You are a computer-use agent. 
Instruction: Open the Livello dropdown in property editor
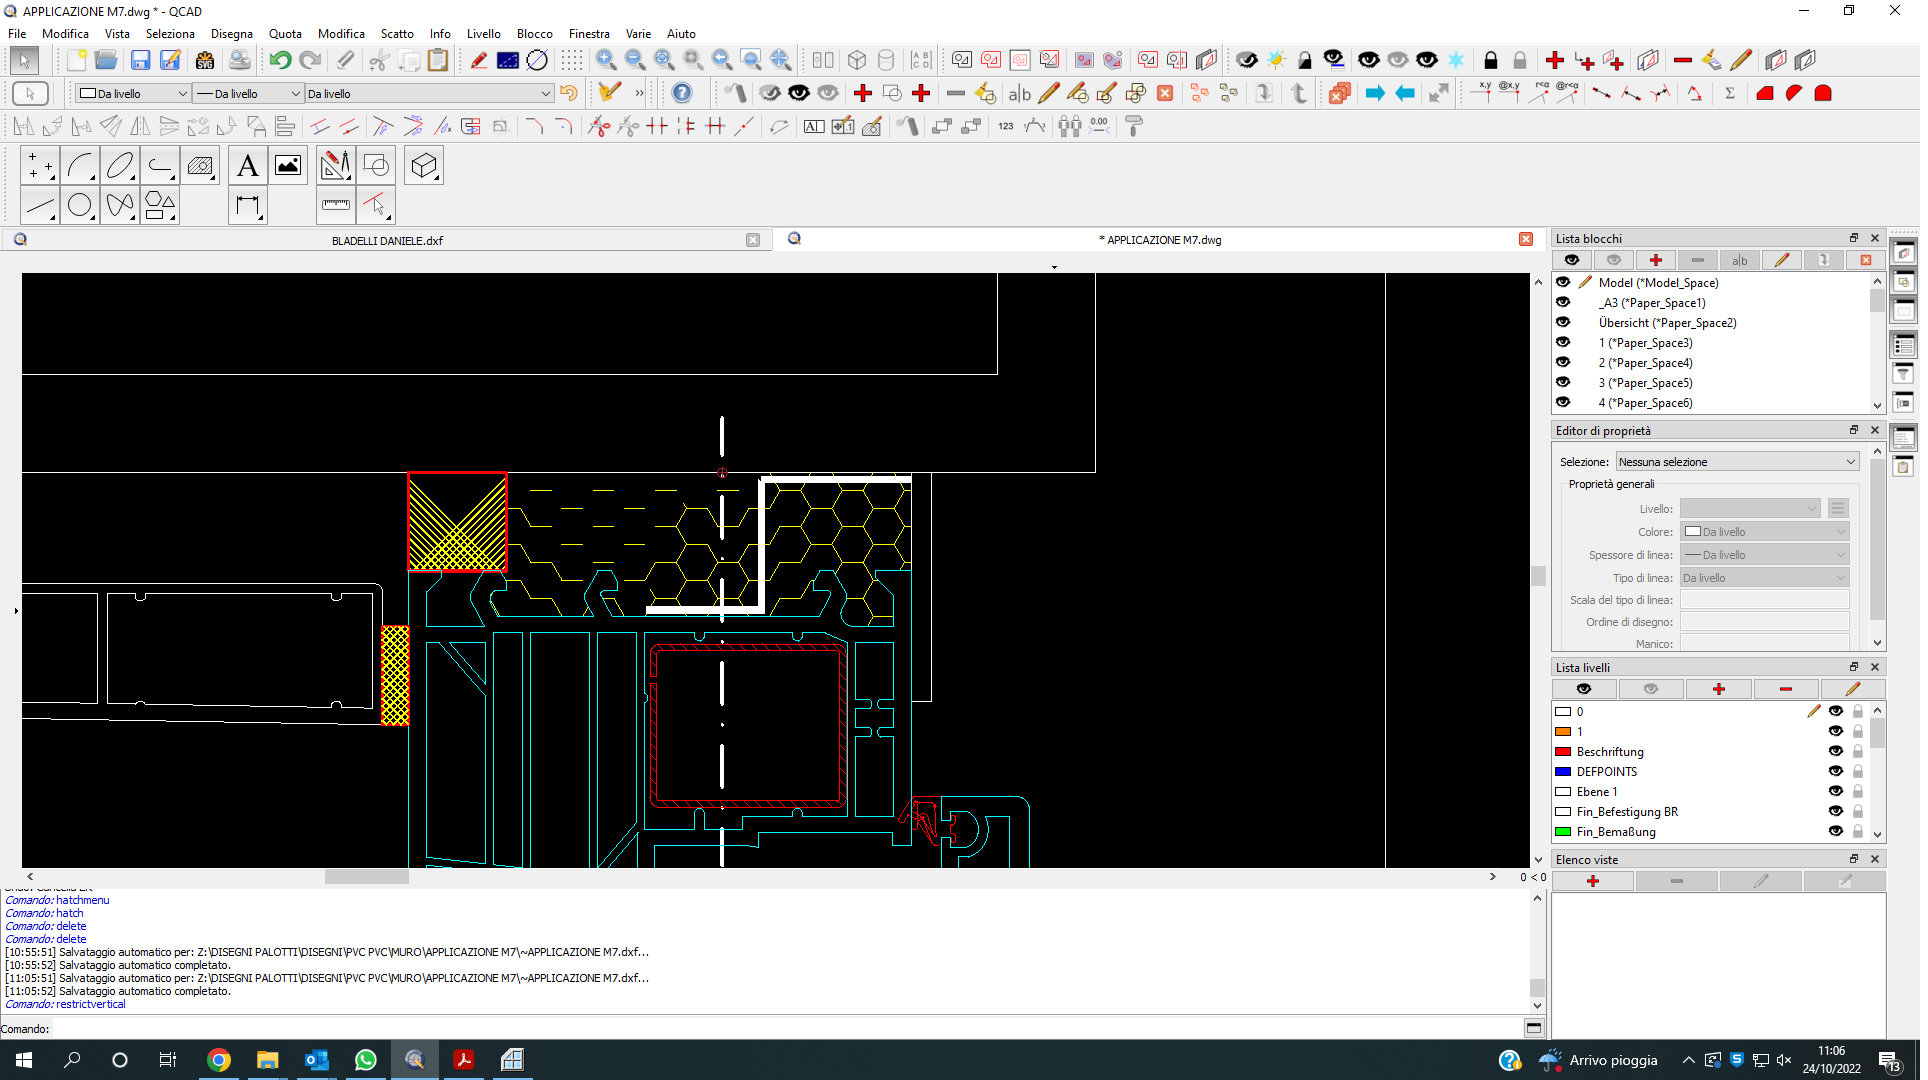(1750, 509)
